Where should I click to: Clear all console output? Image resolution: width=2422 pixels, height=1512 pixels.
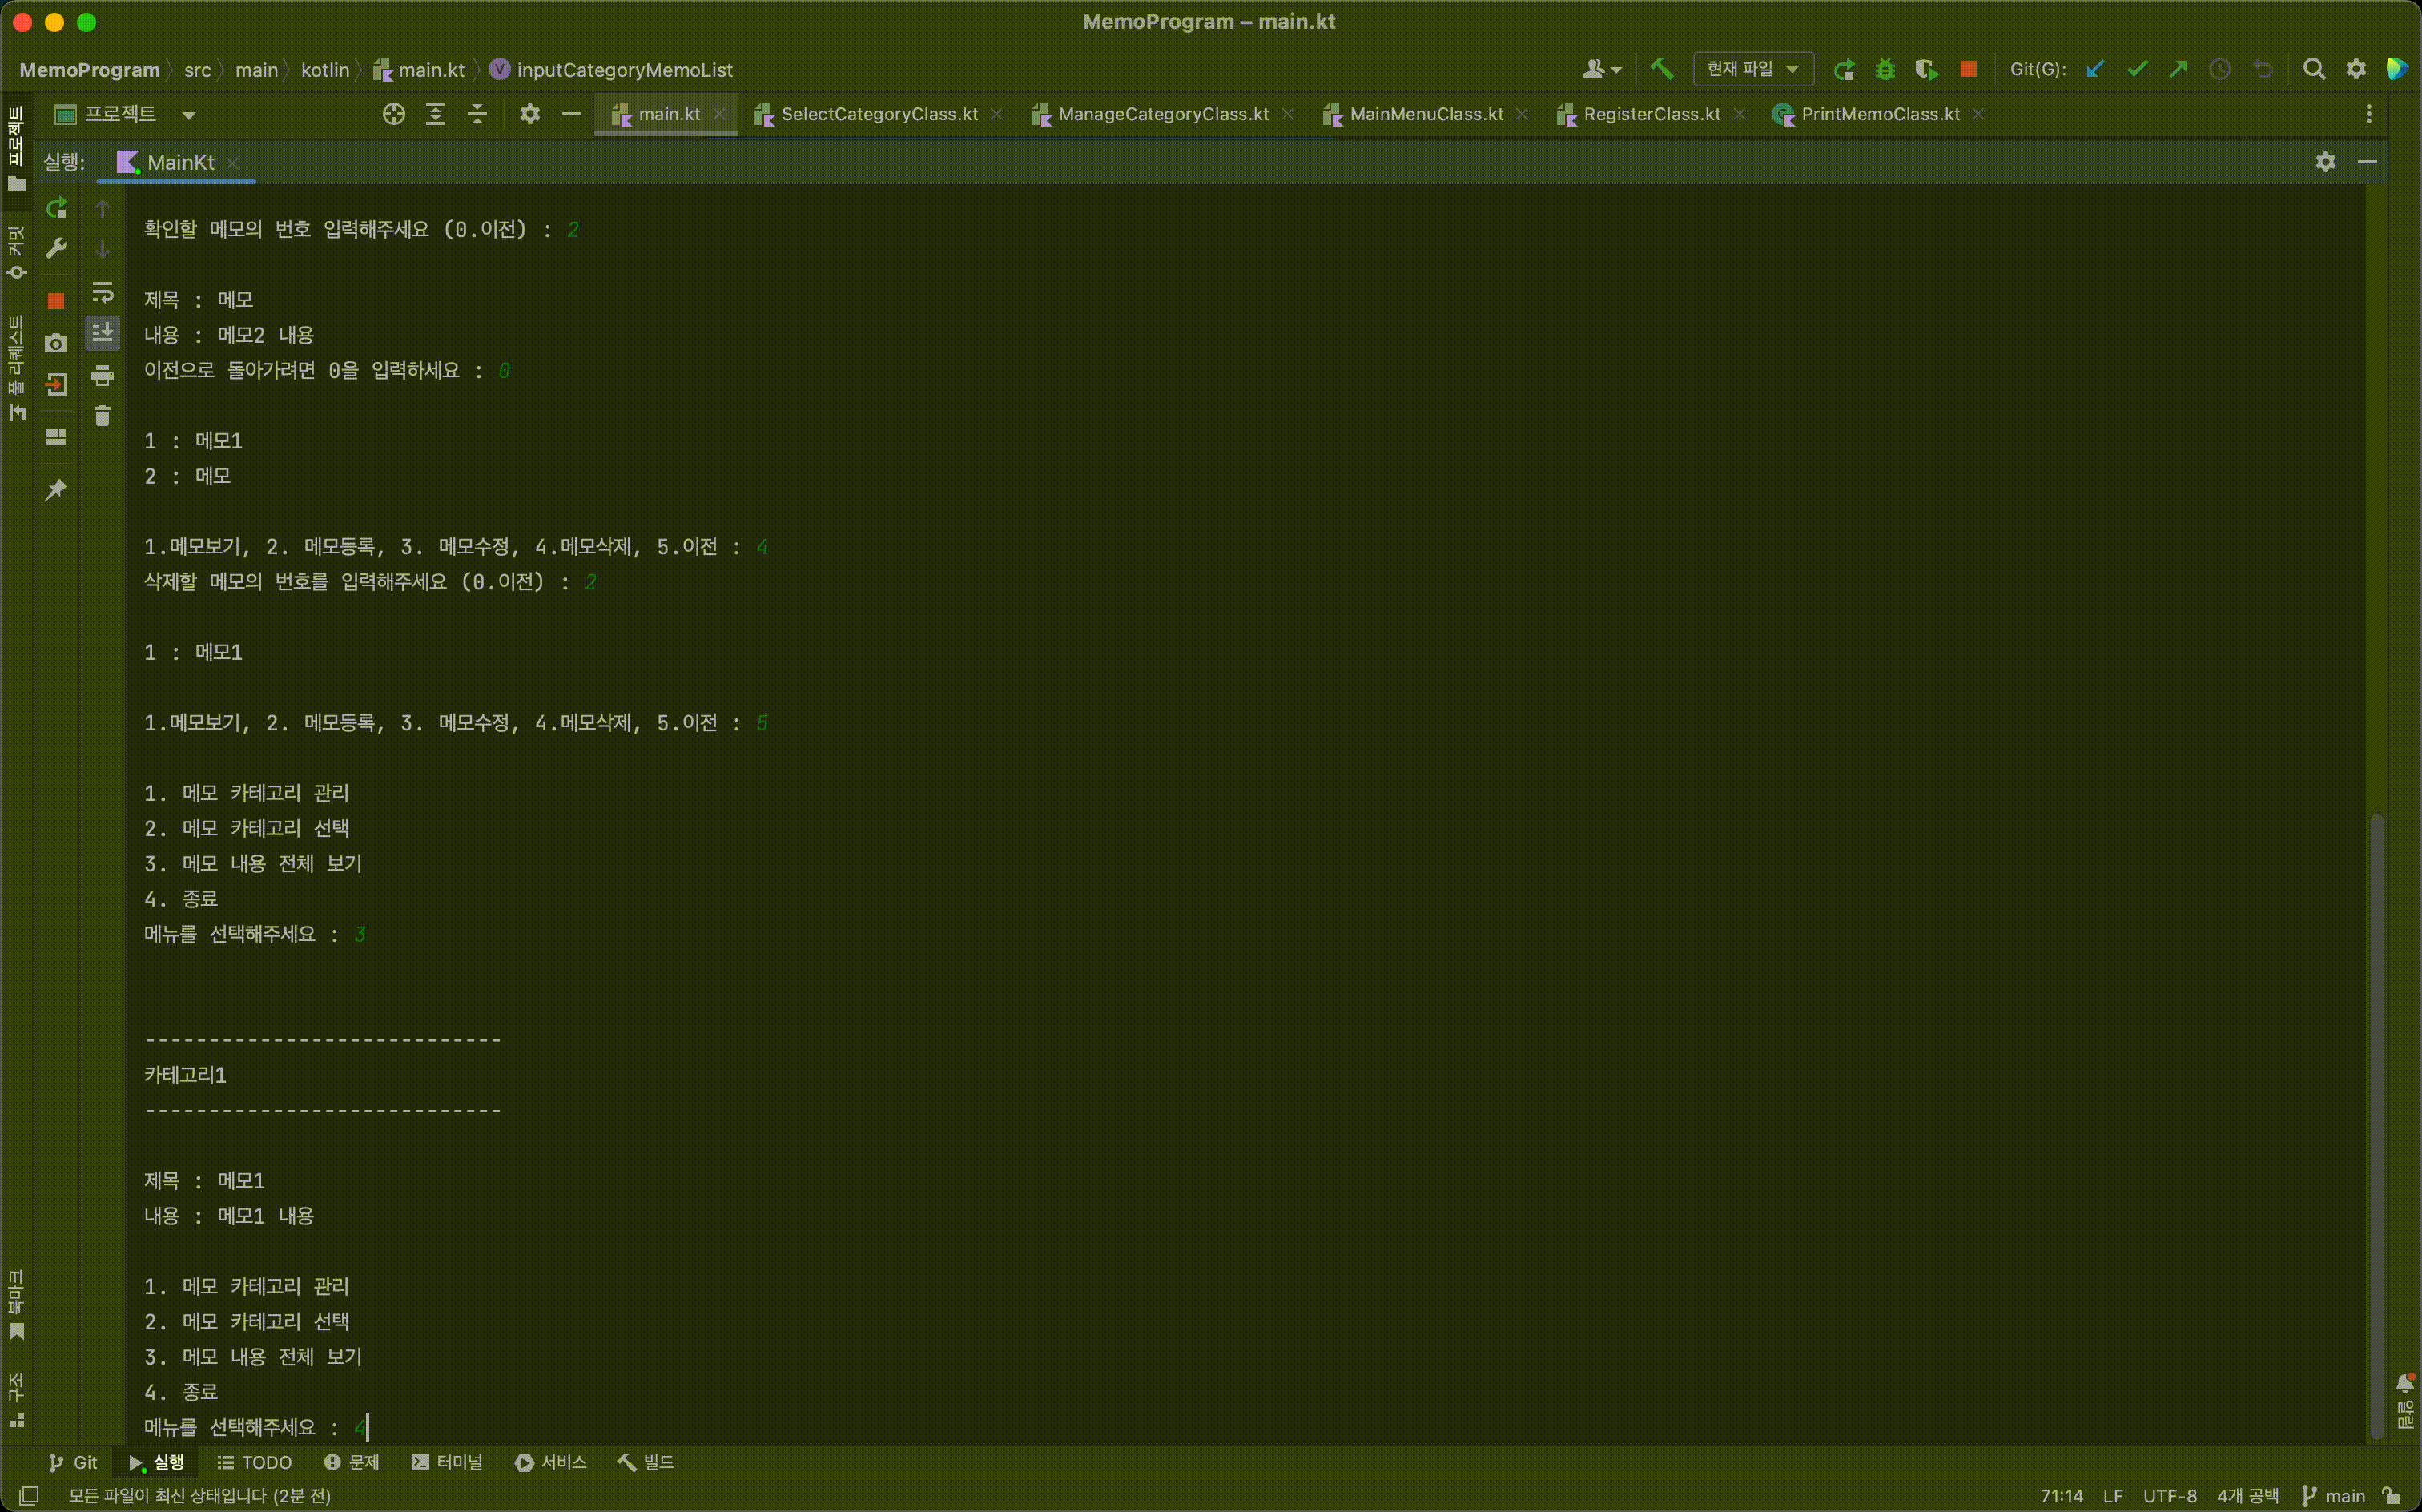pos(102,415)
